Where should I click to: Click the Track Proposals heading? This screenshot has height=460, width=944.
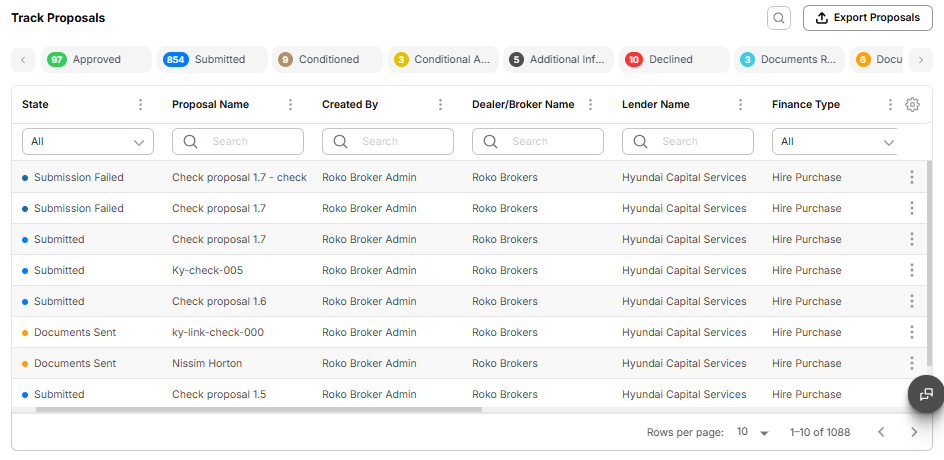coord(58,18)
